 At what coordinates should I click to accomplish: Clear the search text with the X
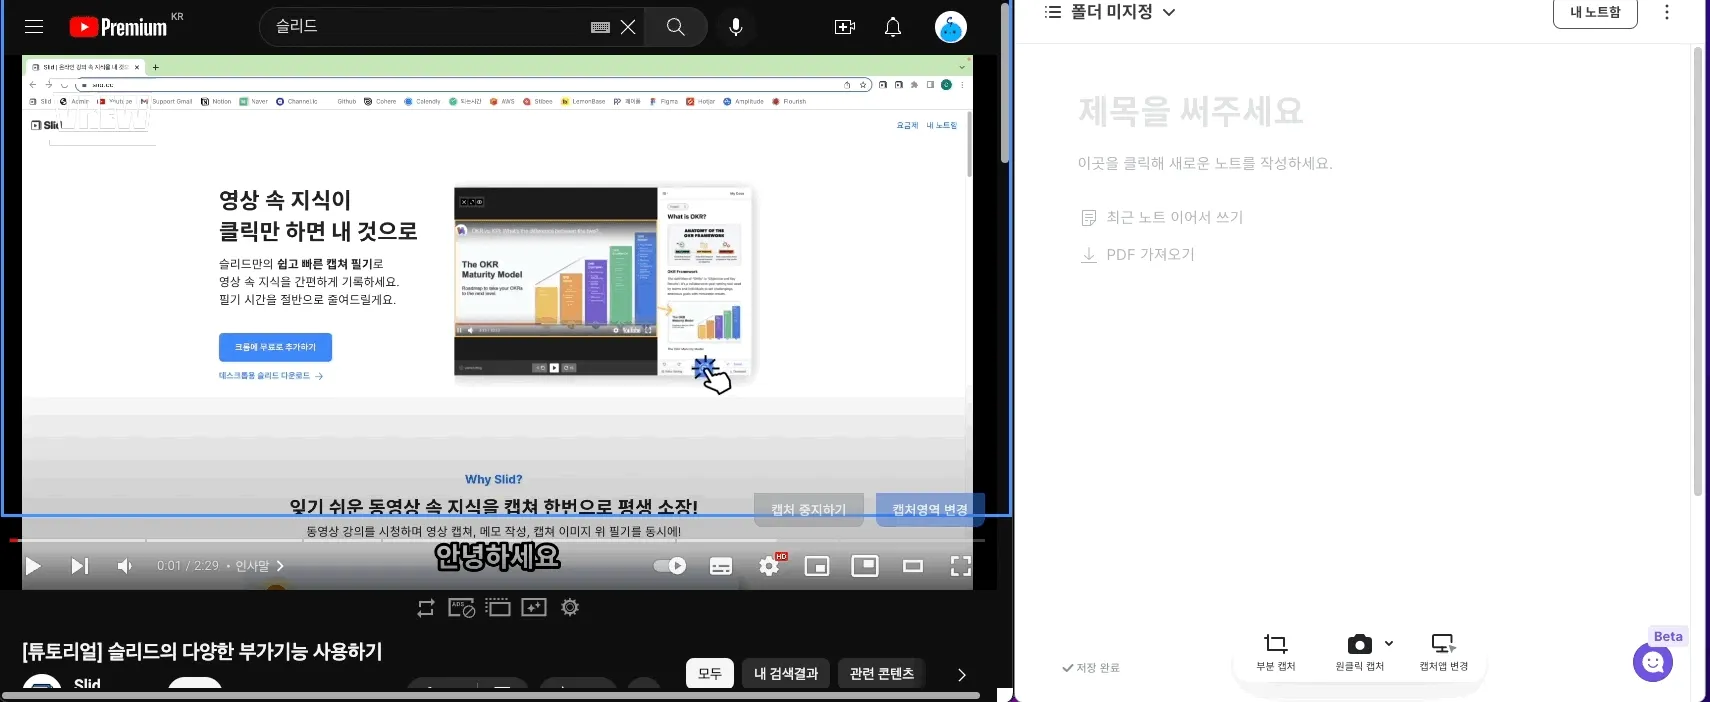(x=628, y=27)
